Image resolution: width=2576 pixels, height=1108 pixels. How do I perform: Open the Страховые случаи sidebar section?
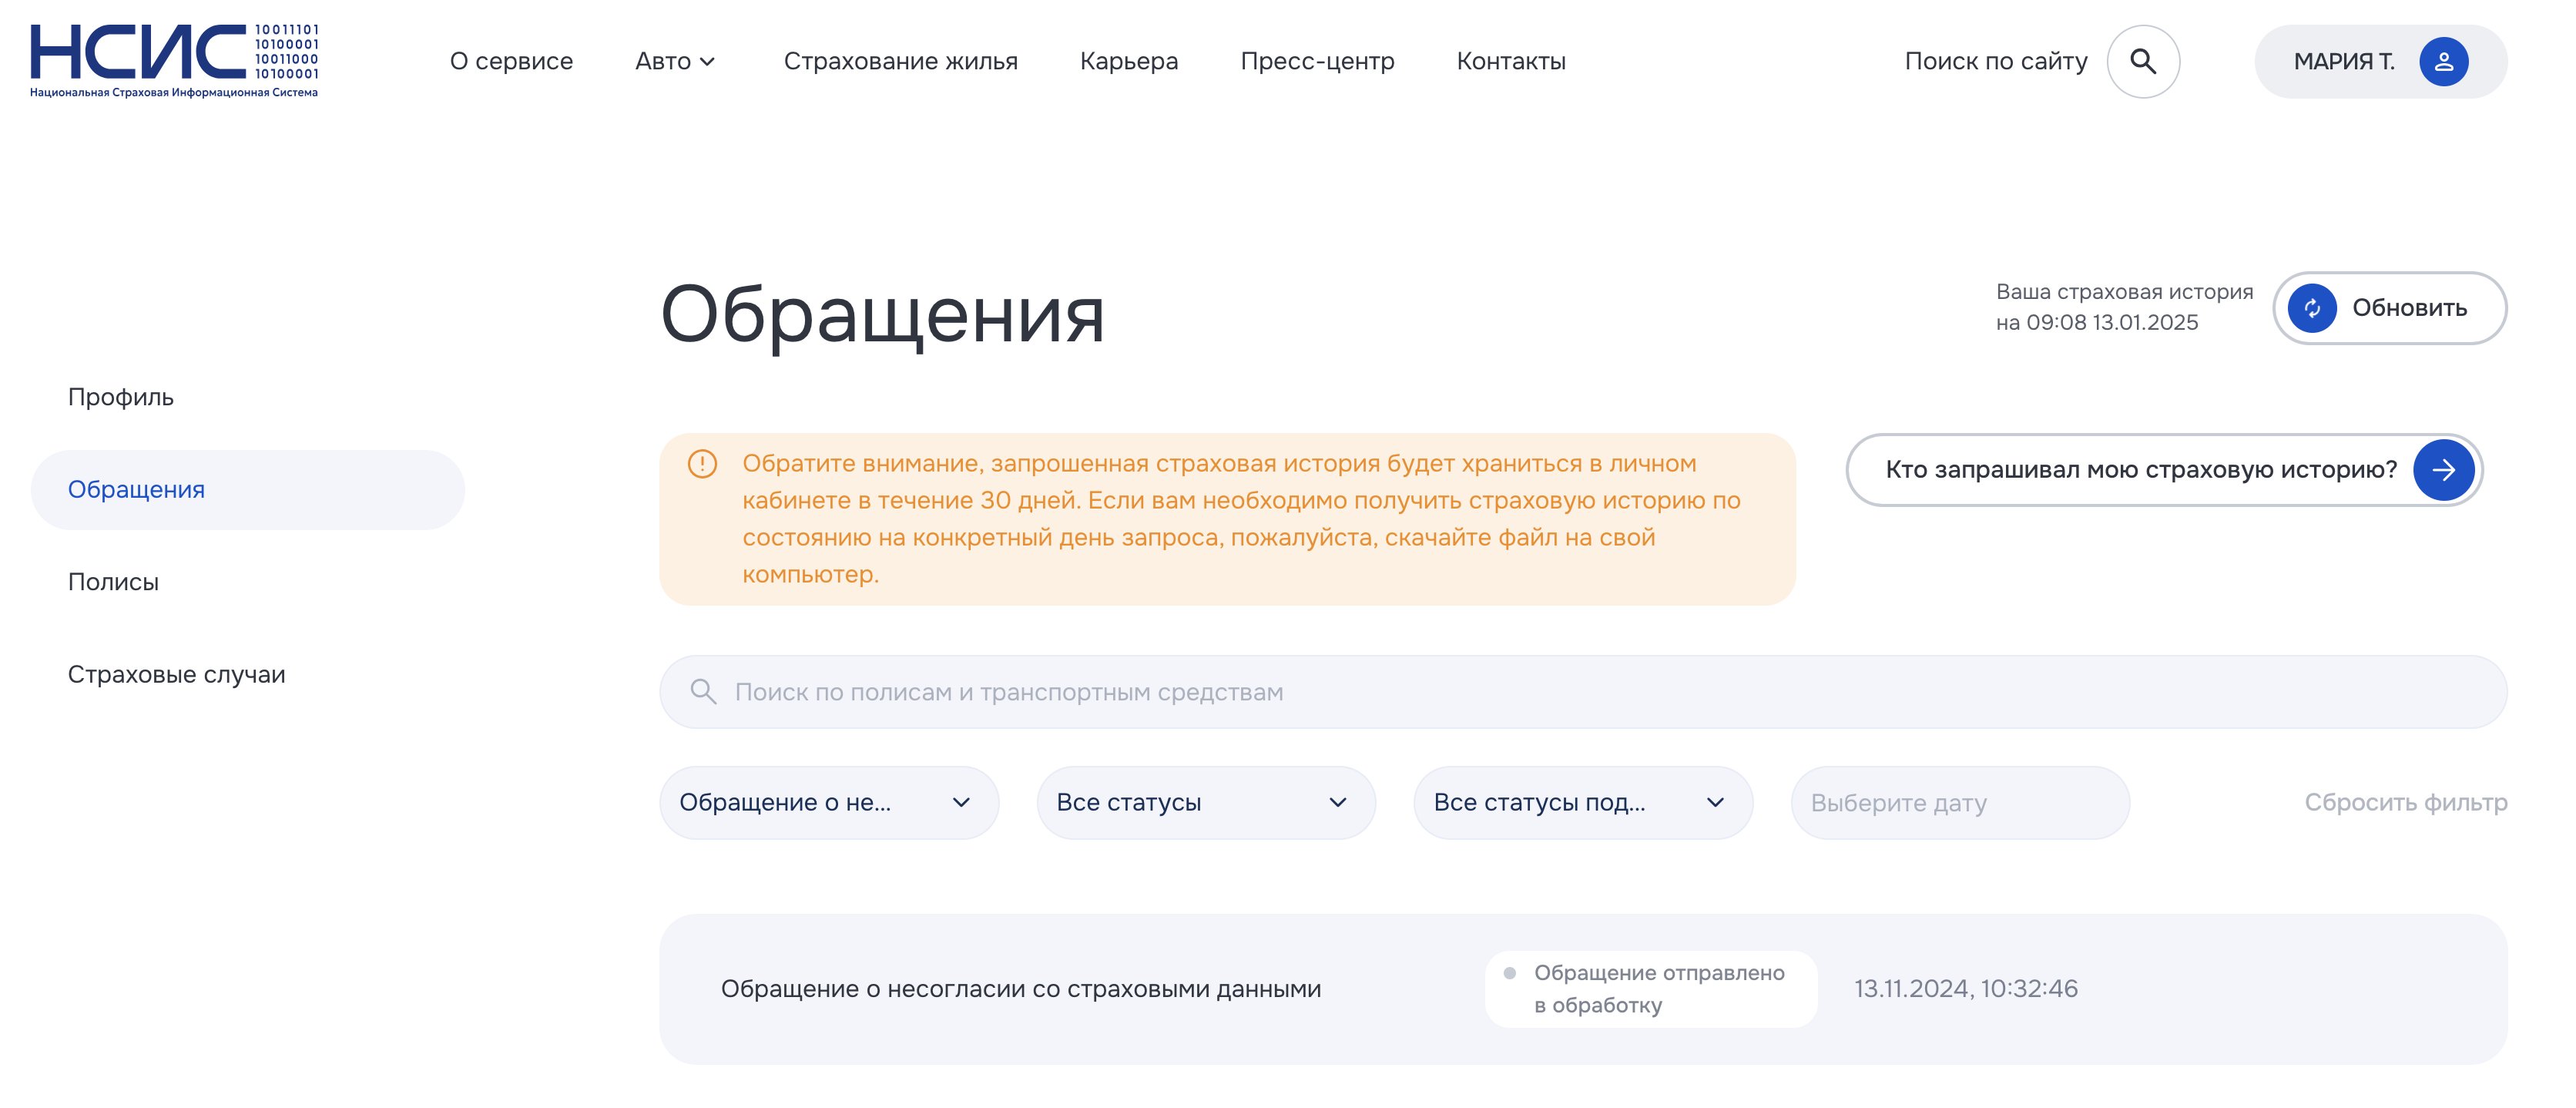176,674
